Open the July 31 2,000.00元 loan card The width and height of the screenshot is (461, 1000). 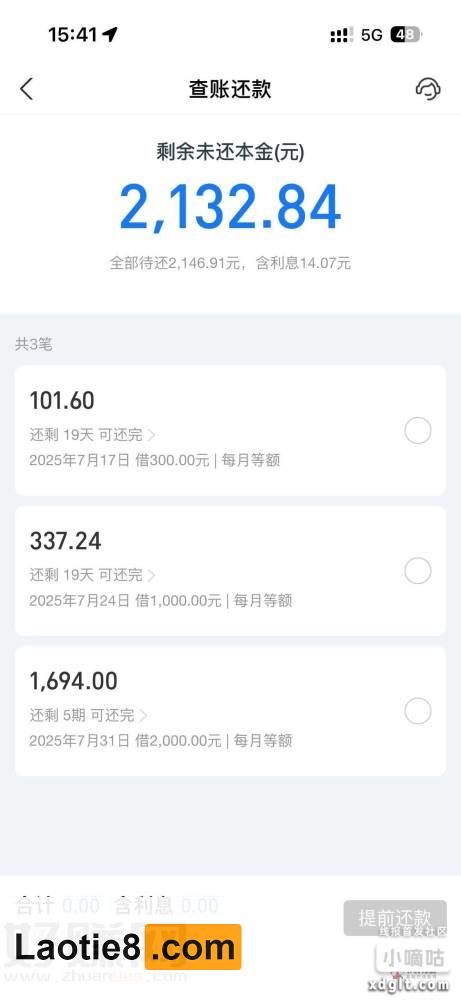click(x=230, y=711)
